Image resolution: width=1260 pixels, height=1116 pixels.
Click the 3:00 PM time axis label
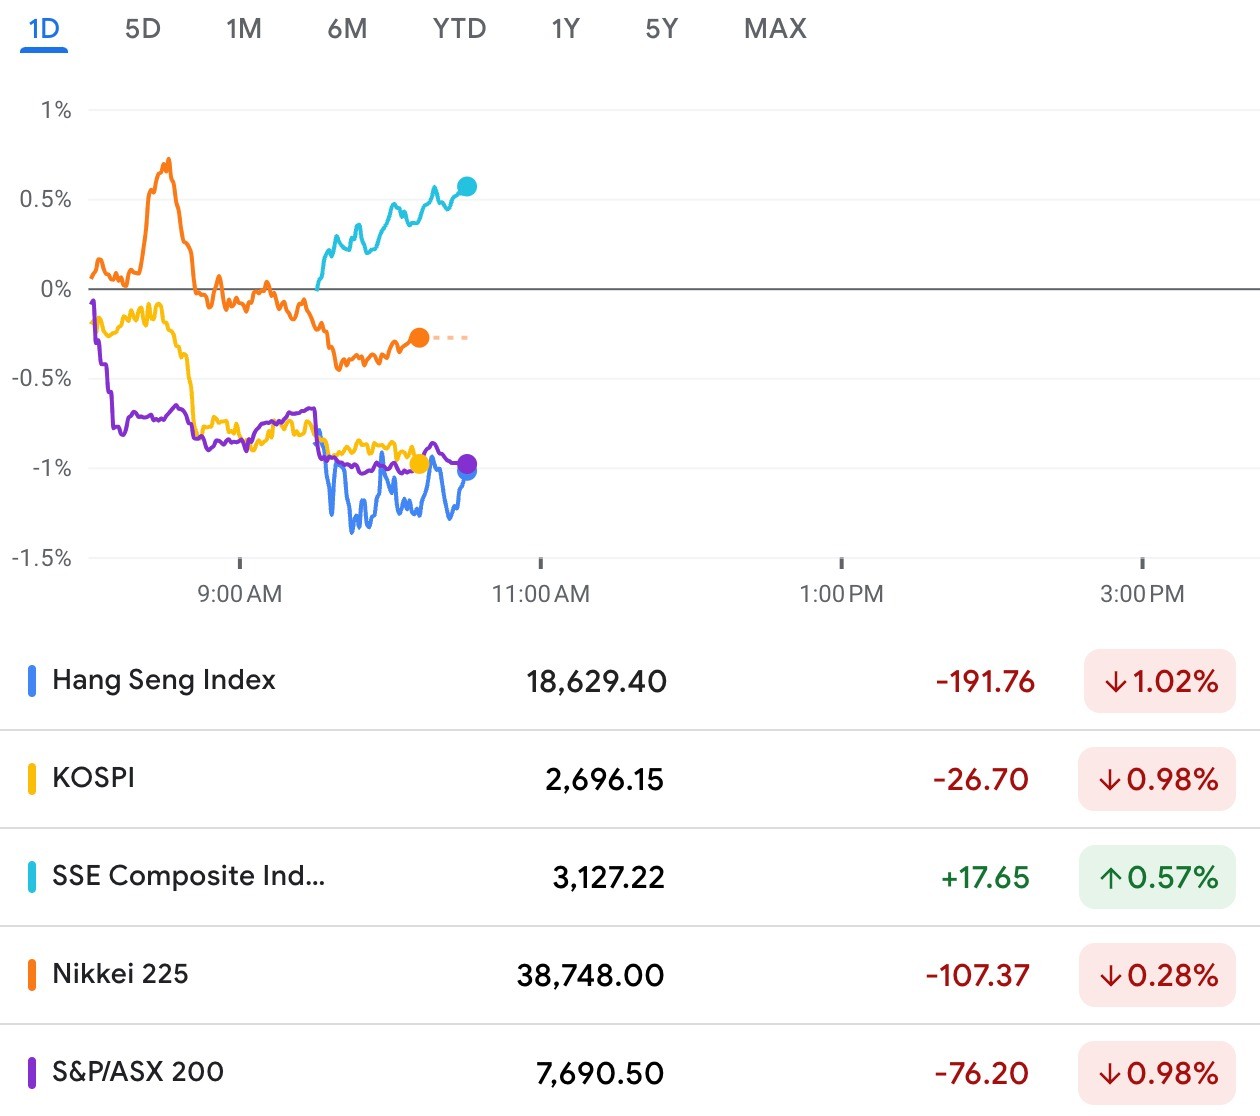(1142, 594)
